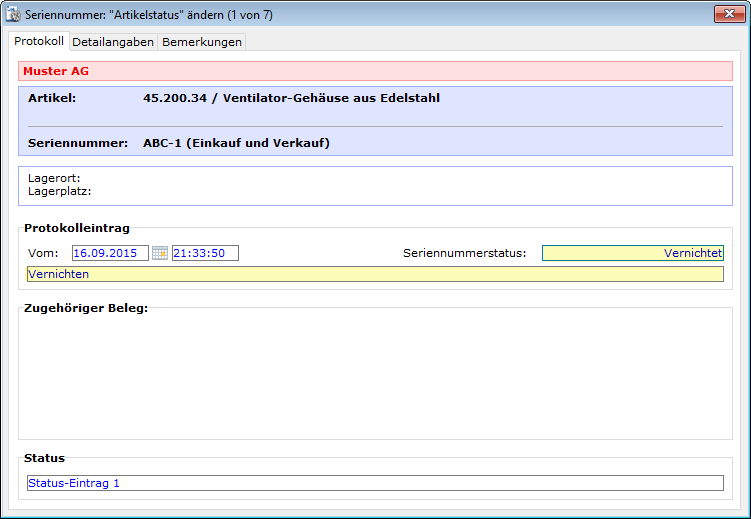Click the date field showing 16.09.2015
Image resolution: width=751 pixels, height=519 pixels.
109,253
